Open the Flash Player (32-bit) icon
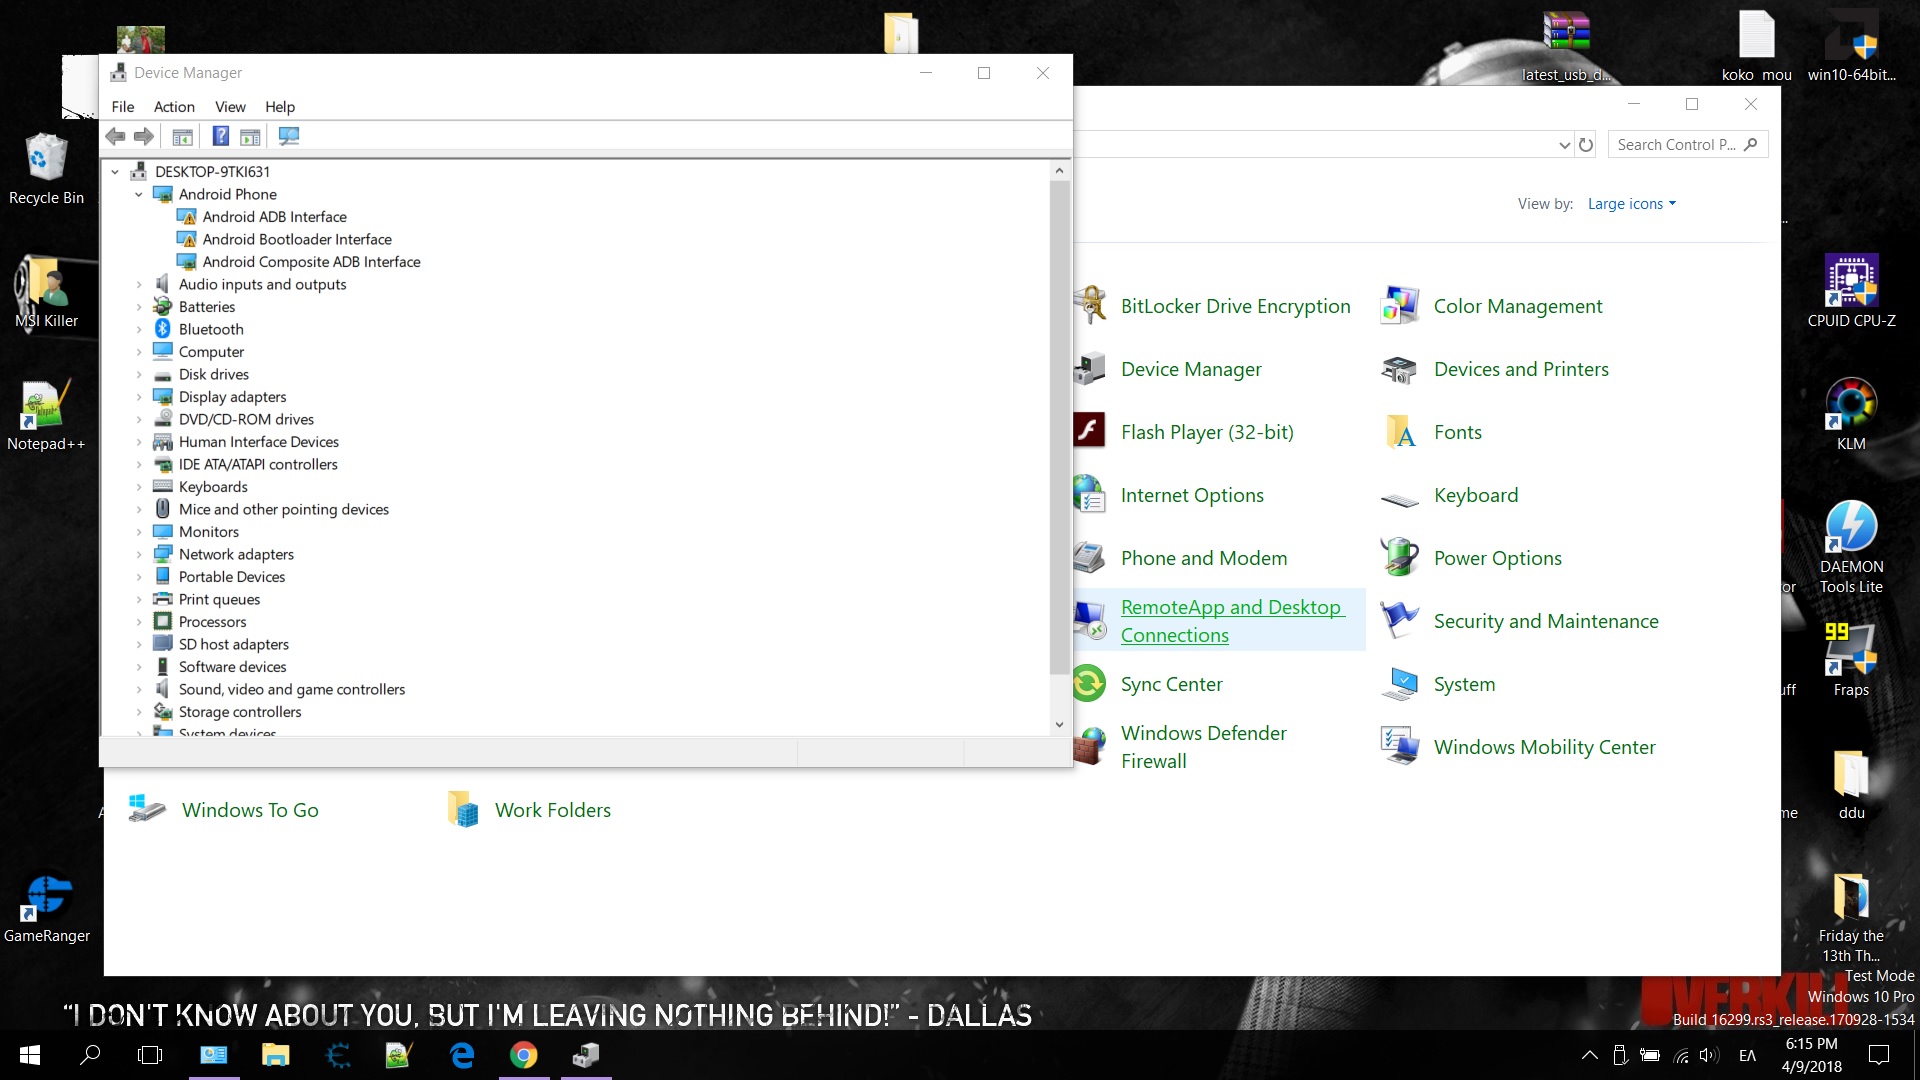The image size is (1920, 1080). (x=1089, y=432)
